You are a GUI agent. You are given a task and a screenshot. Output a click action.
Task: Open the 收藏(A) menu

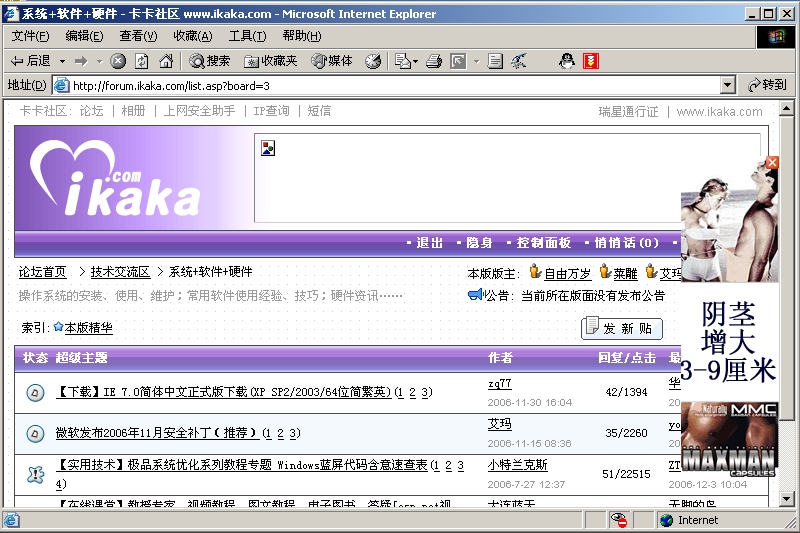[192, 36]
